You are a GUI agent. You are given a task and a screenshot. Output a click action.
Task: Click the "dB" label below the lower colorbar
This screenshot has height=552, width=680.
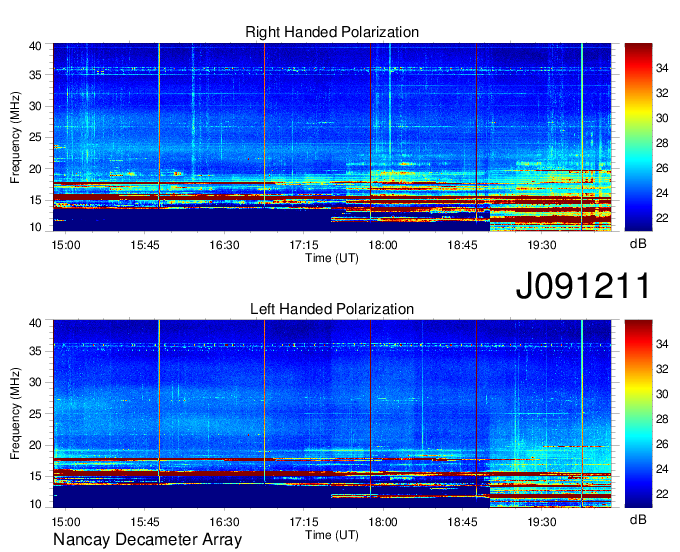coord(638,519)
